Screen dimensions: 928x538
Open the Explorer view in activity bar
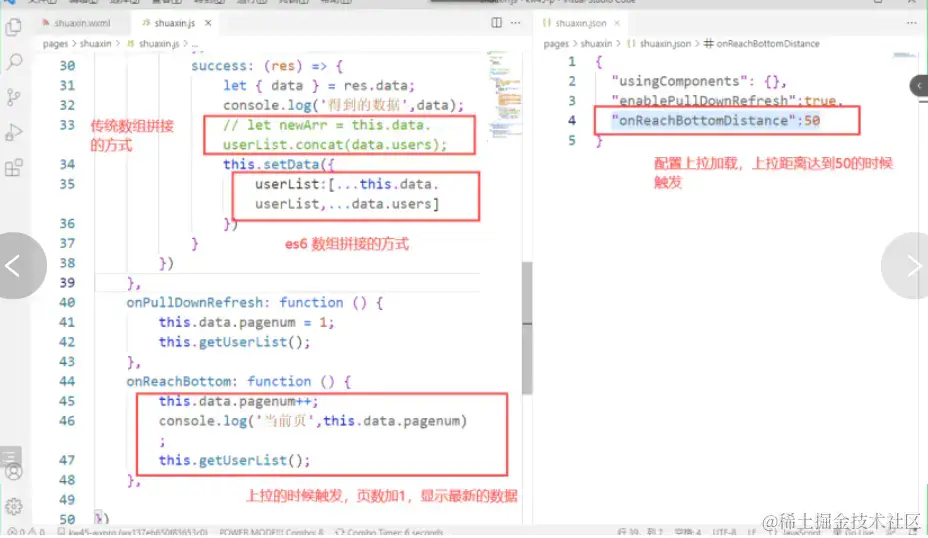point(14,27)
